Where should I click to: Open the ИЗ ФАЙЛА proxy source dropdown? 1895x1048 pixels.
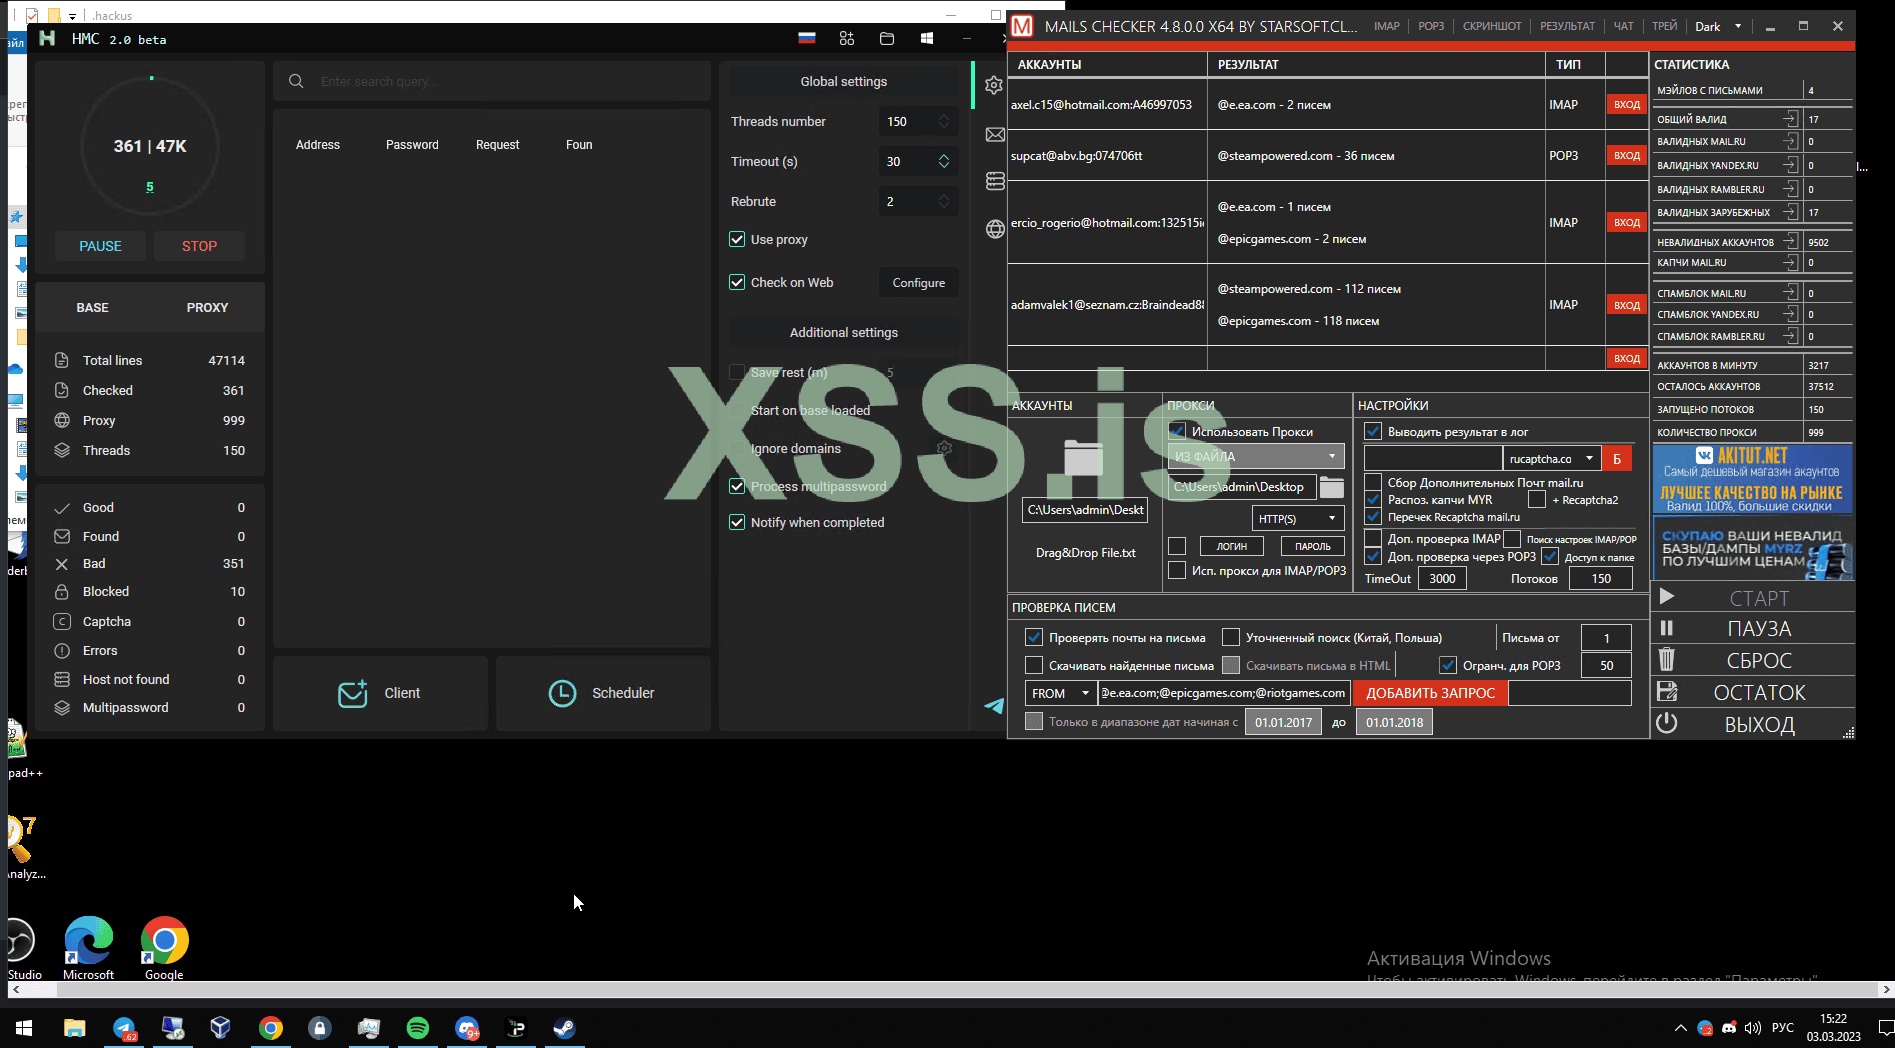pos(1257,456)
